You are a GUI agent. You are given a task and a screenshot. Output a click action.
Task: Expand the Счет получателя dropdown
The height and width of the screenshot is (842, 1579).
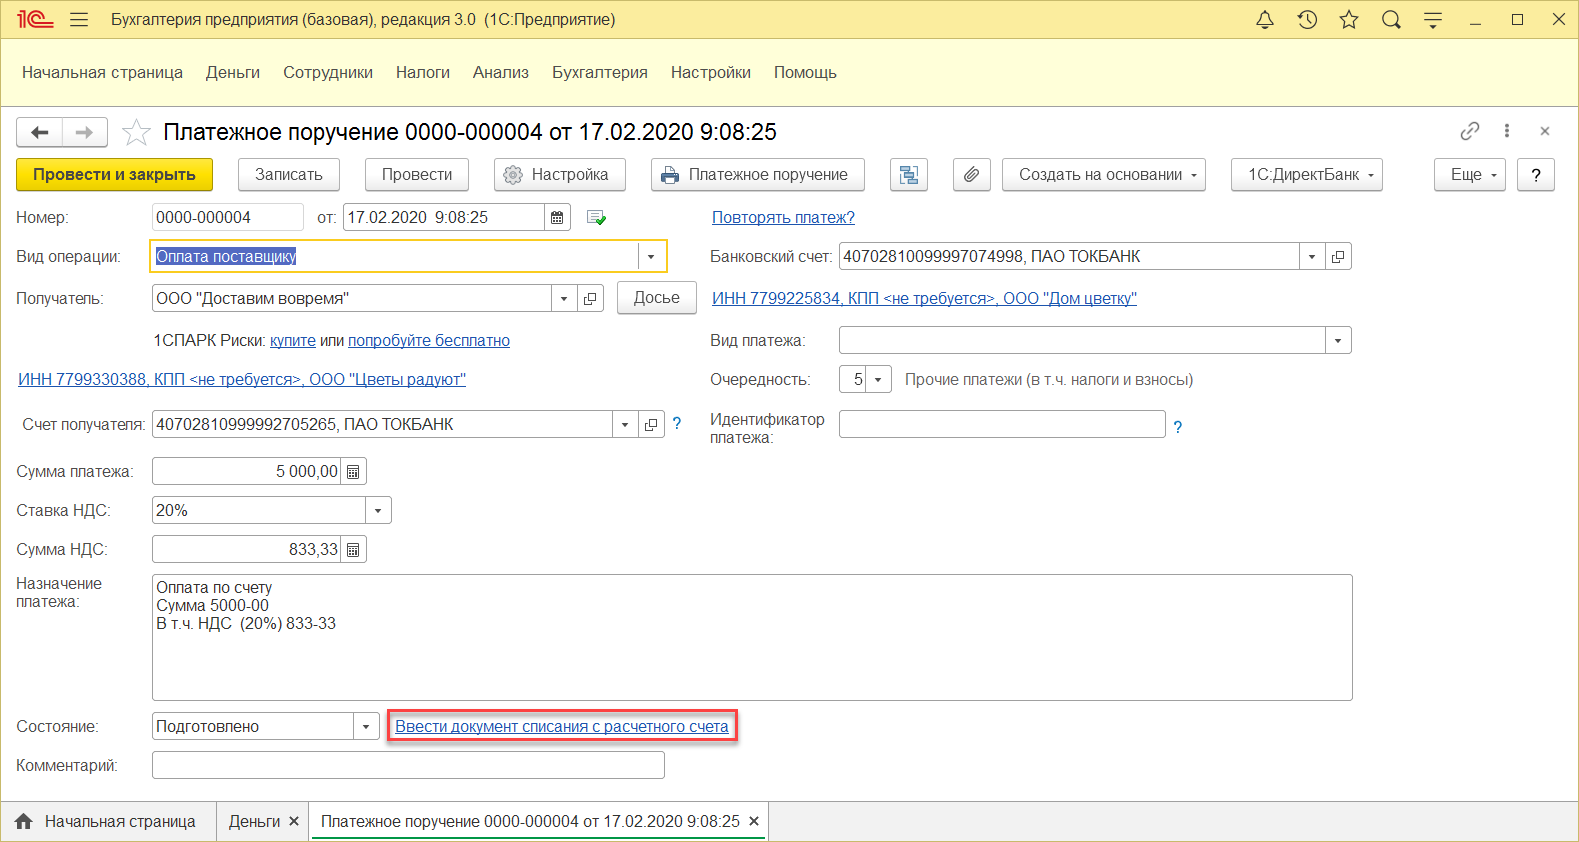coord(625,424)
